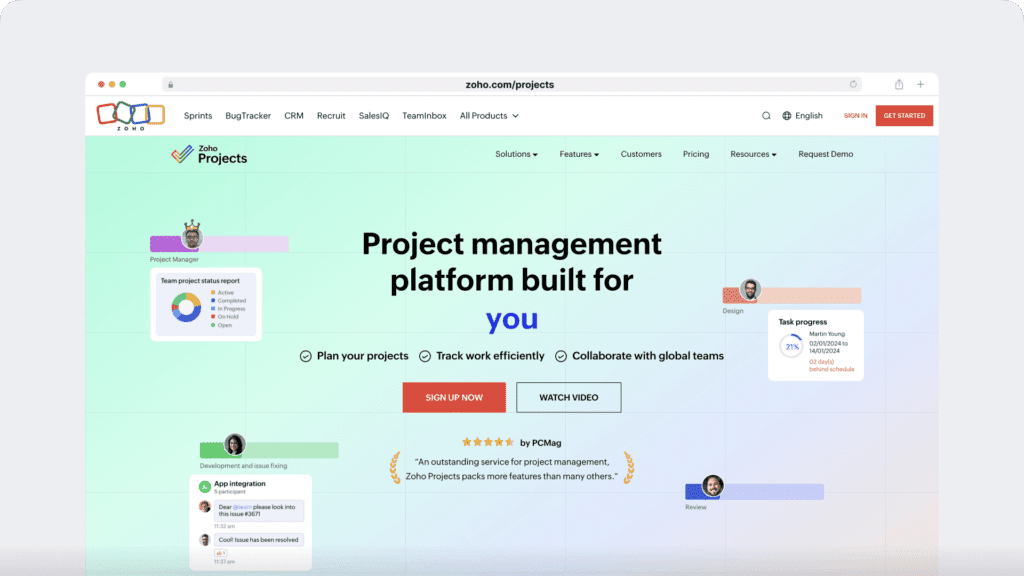Click the 21% progress circle in Task progress
Viewport: 1024px width, 576px height.
pyautogui.click(x=790, y=346)
